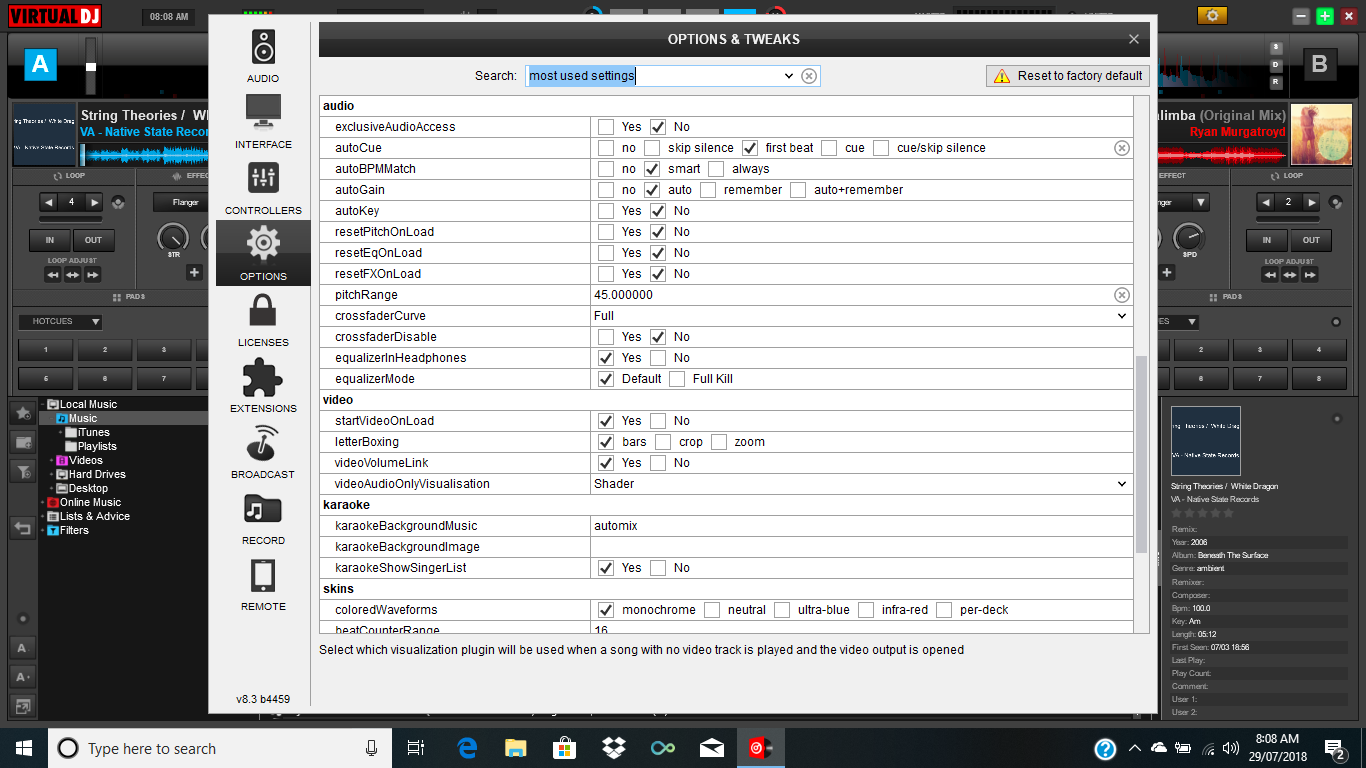Click the loop OUT button on deck A
Viewport: 1366px width, 768px height.
pyautogui.click(x=93, y=240)
